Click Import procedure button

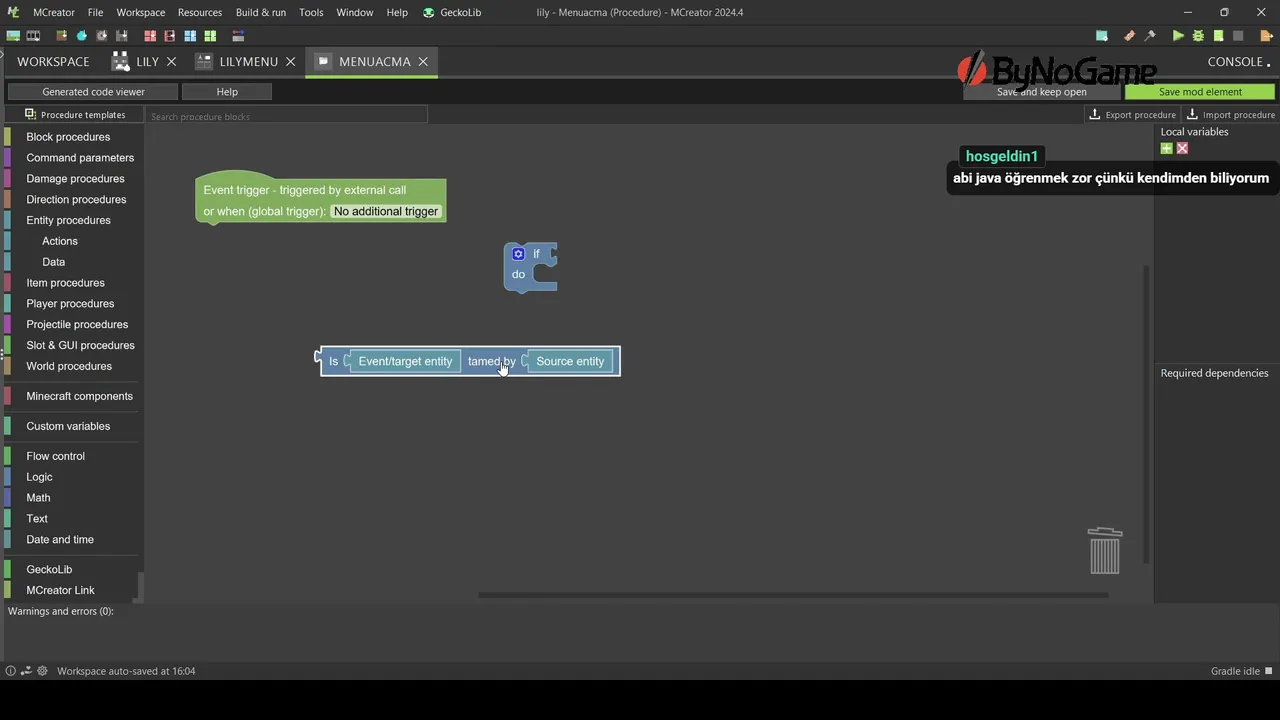[1230, 115]
